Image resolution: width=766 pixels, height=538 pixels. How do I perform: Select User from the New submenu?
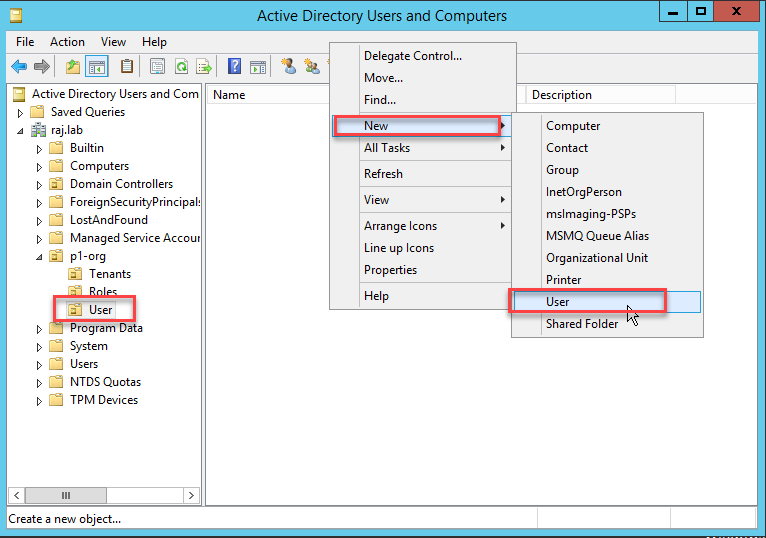(x=607, y=302)
